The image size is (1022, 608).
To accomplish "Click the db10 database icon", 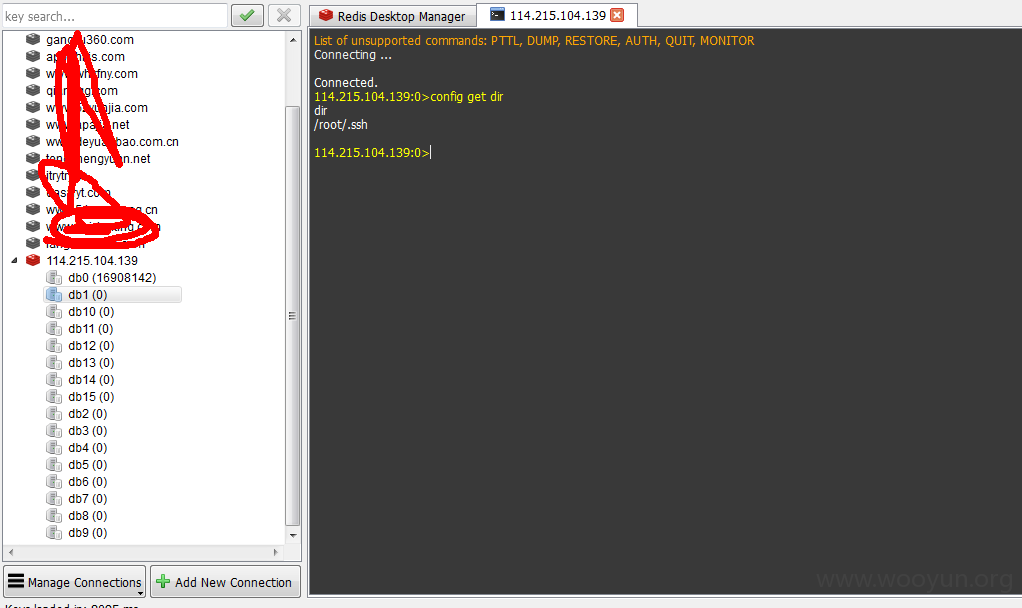I will pos(54,311).
